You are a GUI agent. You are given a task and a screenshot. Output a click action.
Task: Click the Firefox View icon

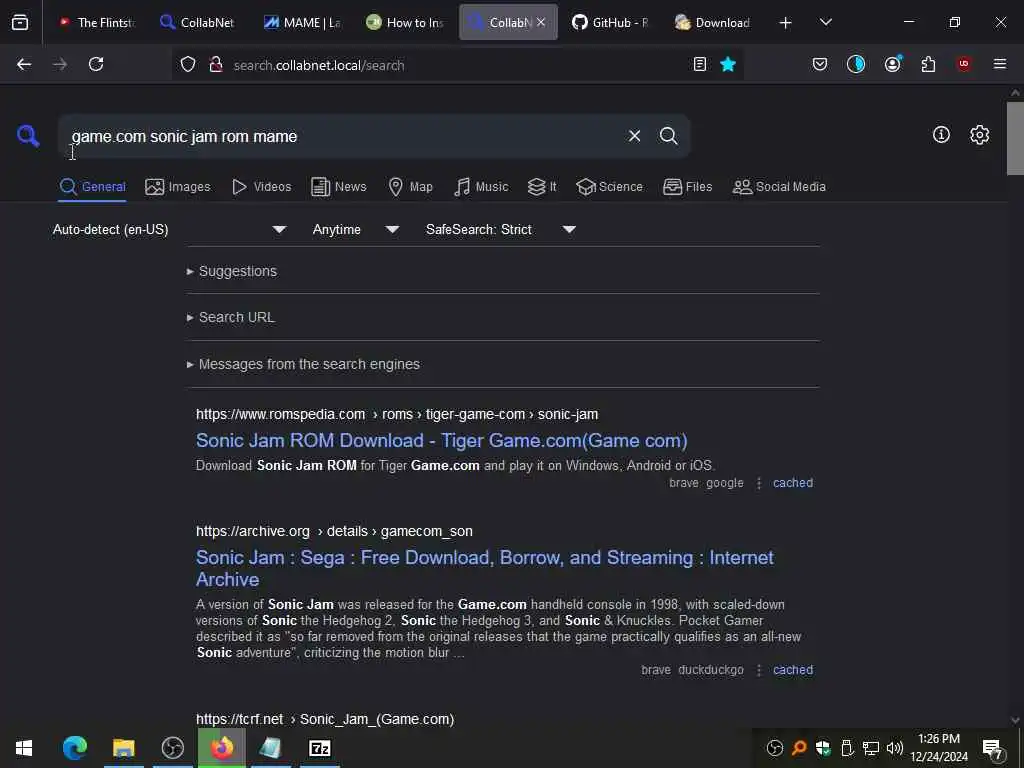point(20,22)
